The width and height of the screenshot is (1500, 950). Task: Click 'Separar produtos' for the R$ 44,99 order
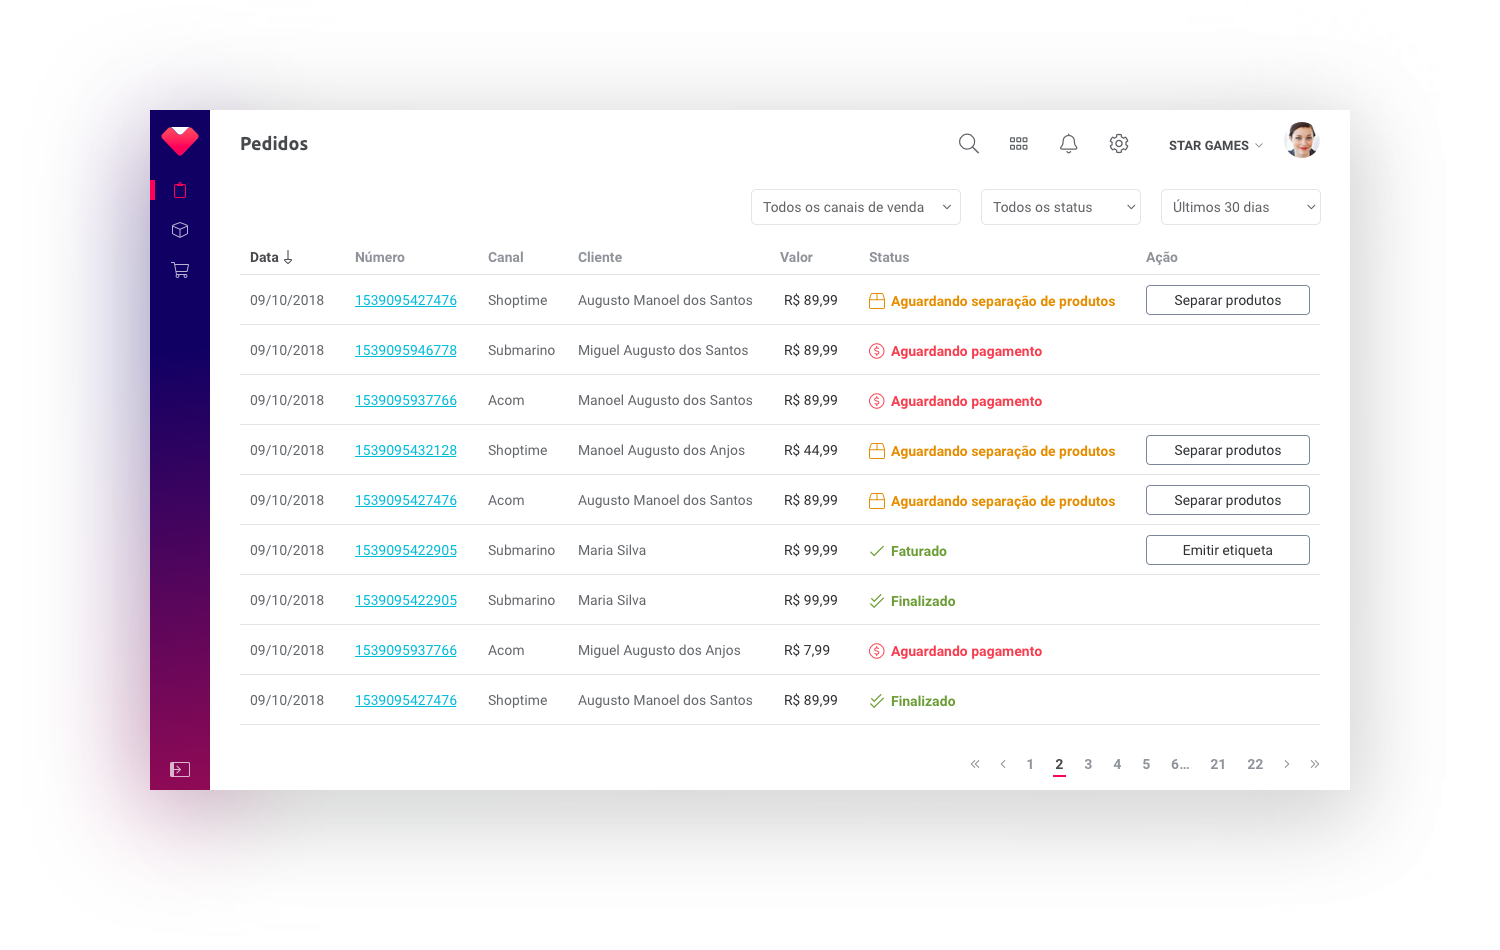click(x=1228, y=450)
